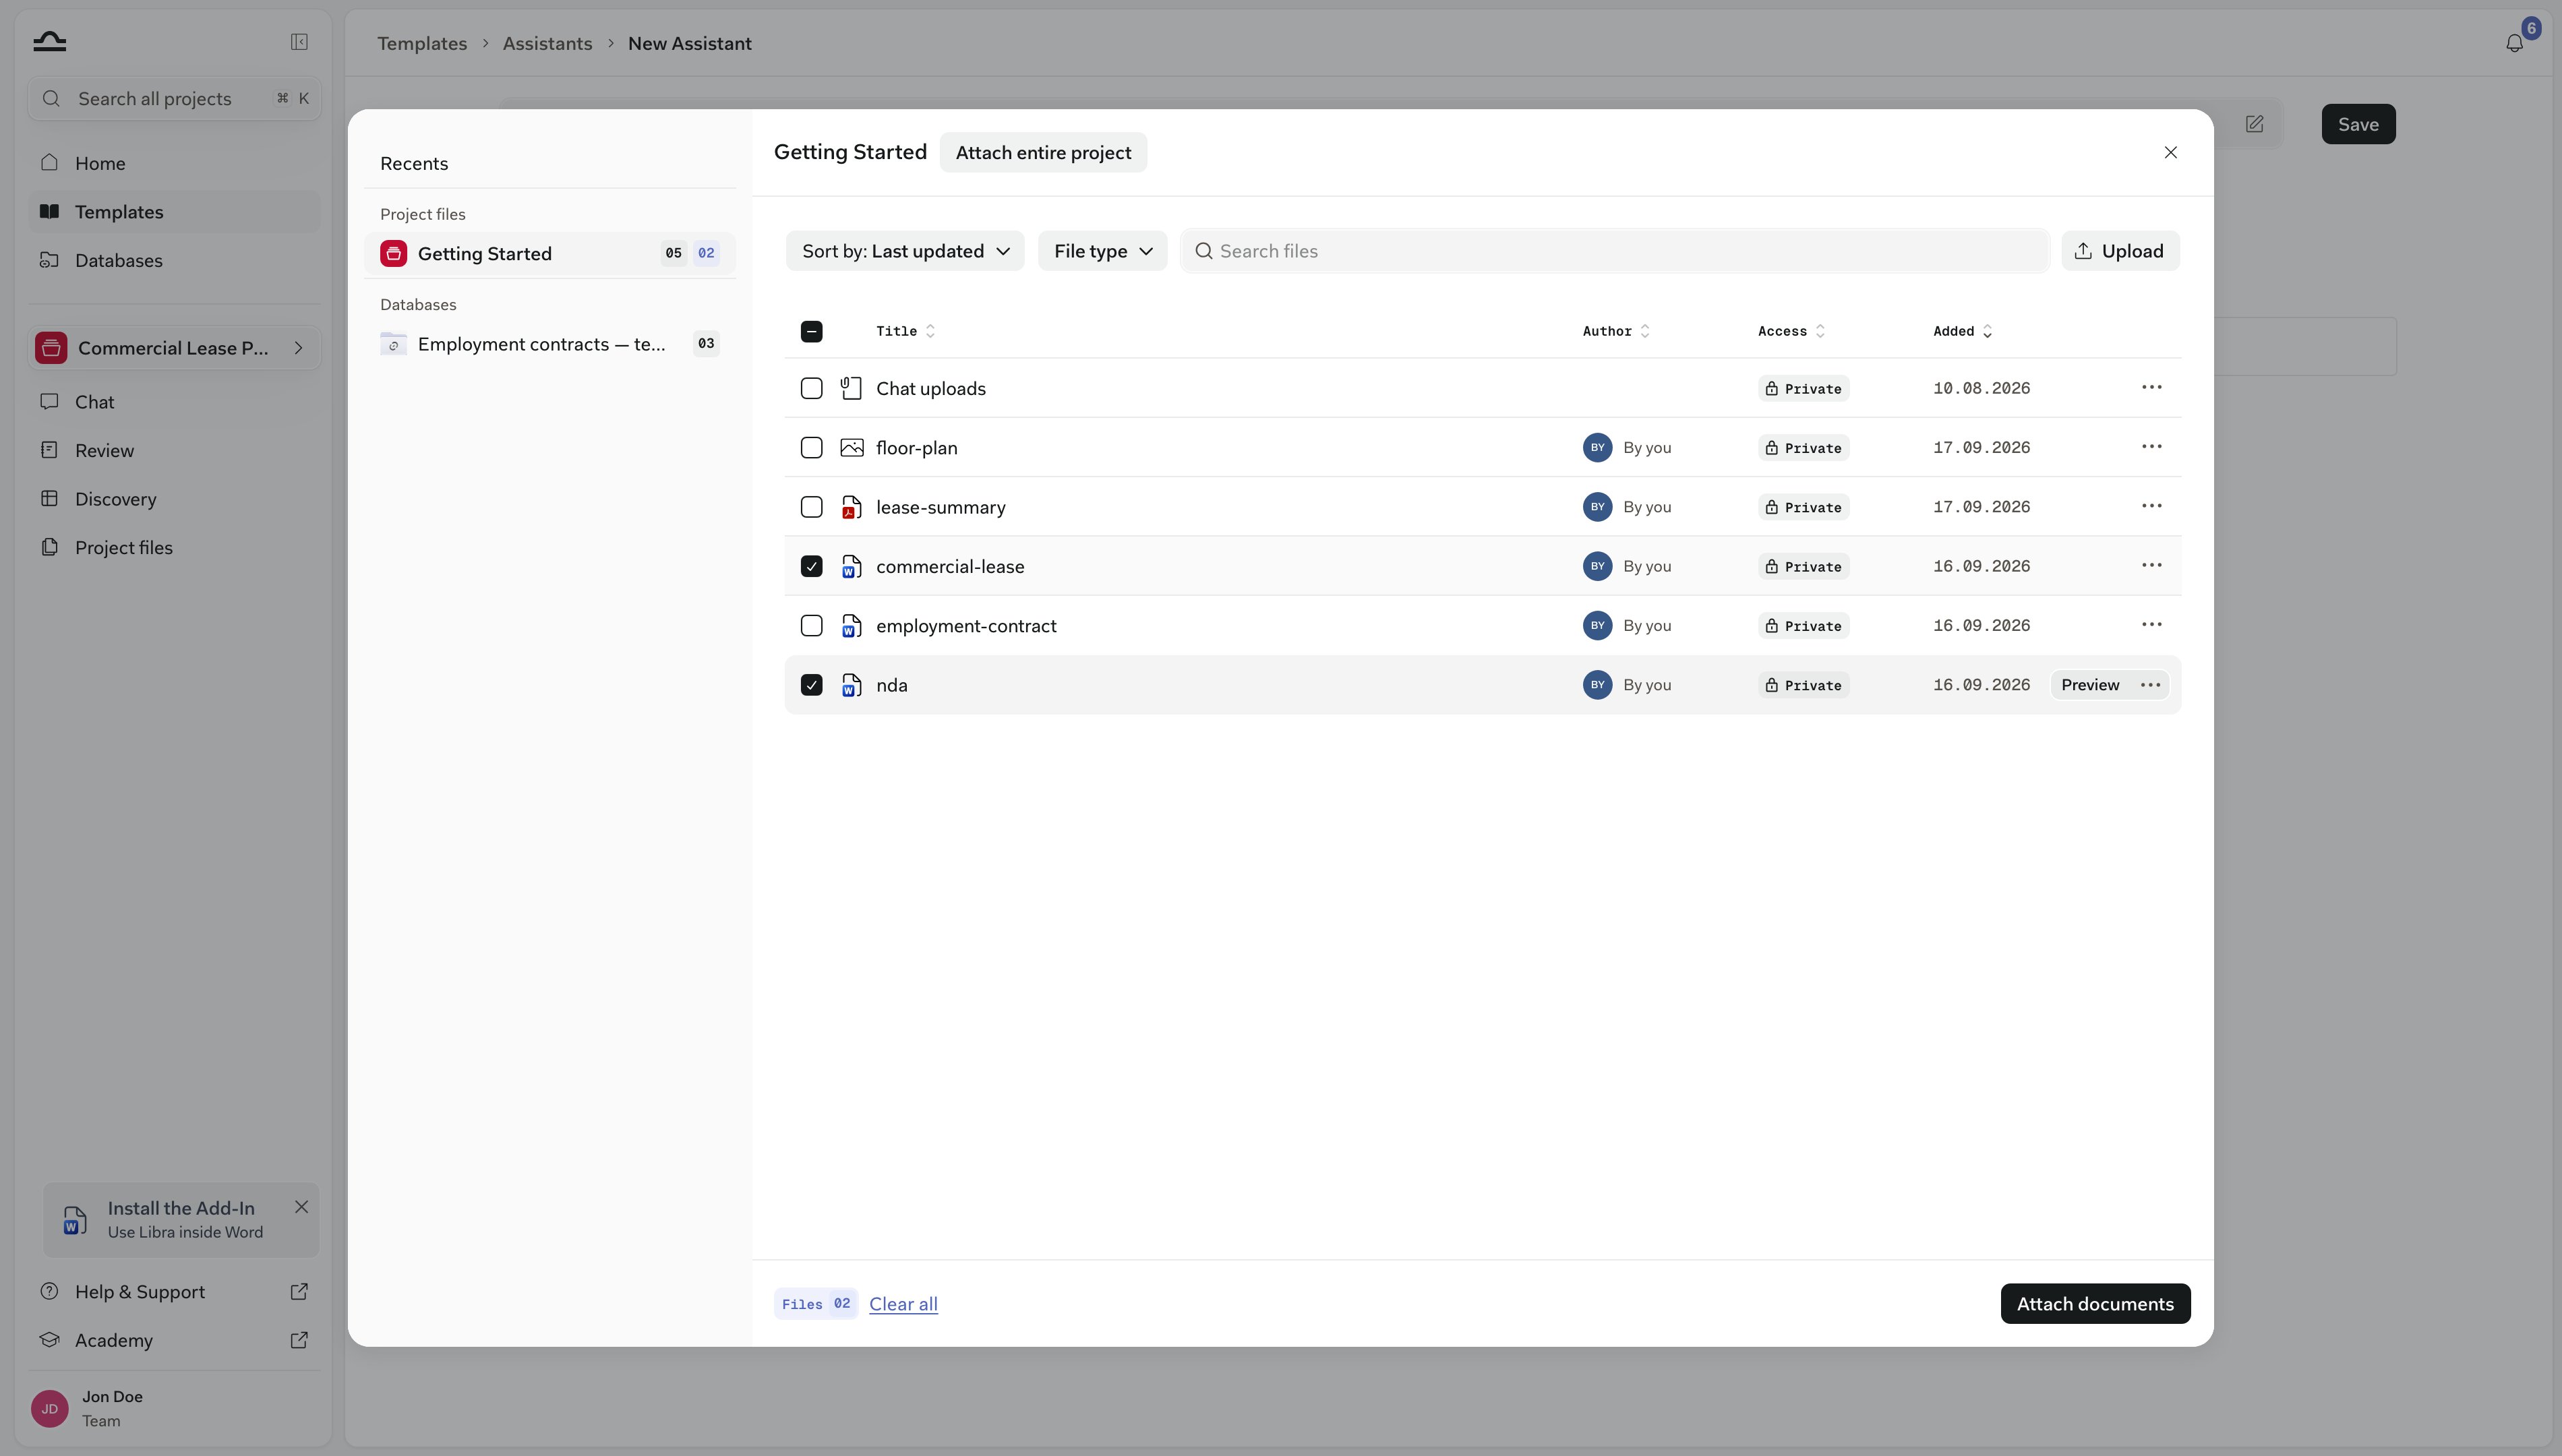The height and width of the screenshot is (1456, 2562).
Task: Open Academy external link icon
Action: (299, 1340)
